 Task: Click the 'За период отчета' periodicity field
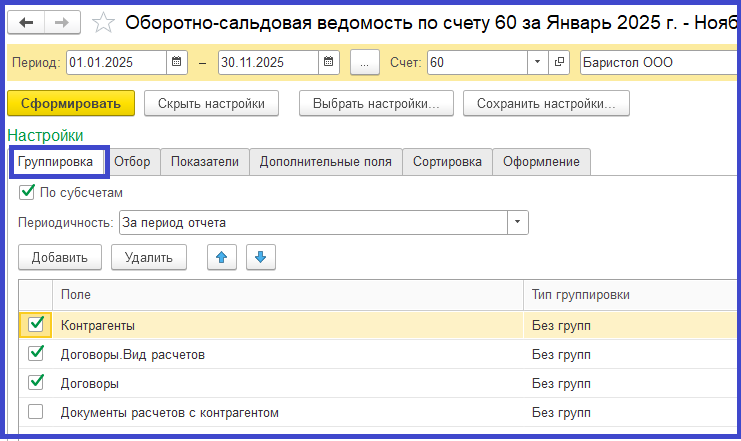pos(313,222)
